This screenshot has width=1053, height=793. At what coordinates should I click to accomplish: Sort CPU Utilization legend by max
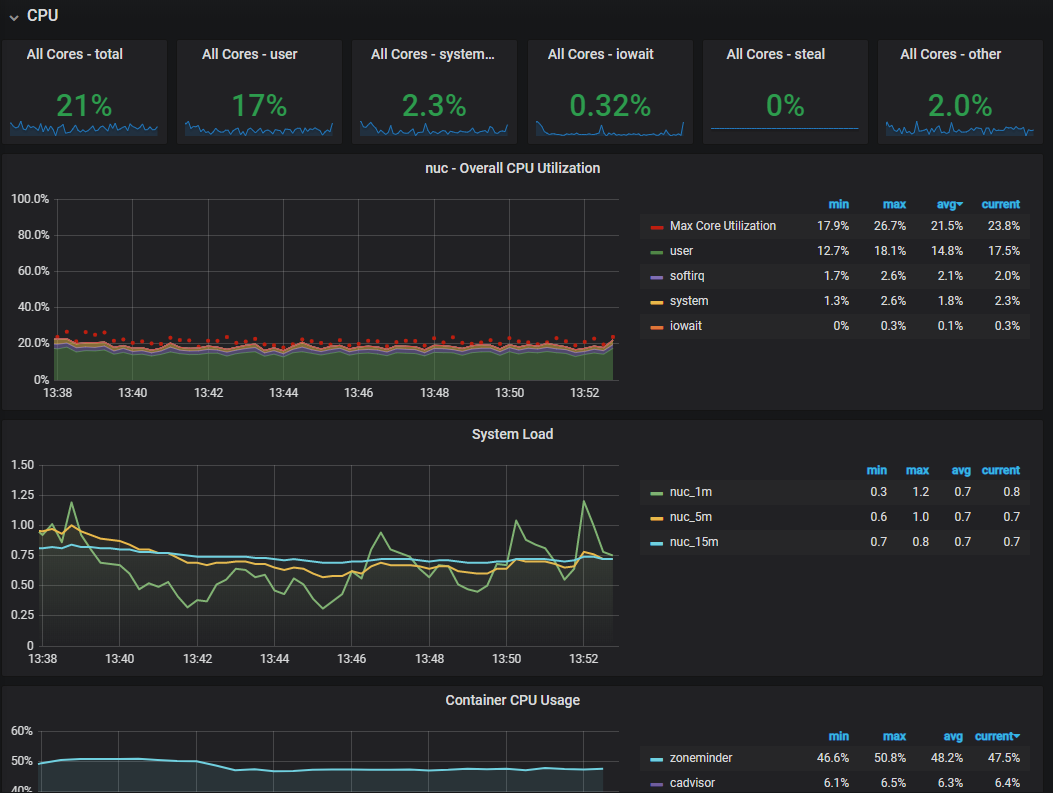pos(894,204)
